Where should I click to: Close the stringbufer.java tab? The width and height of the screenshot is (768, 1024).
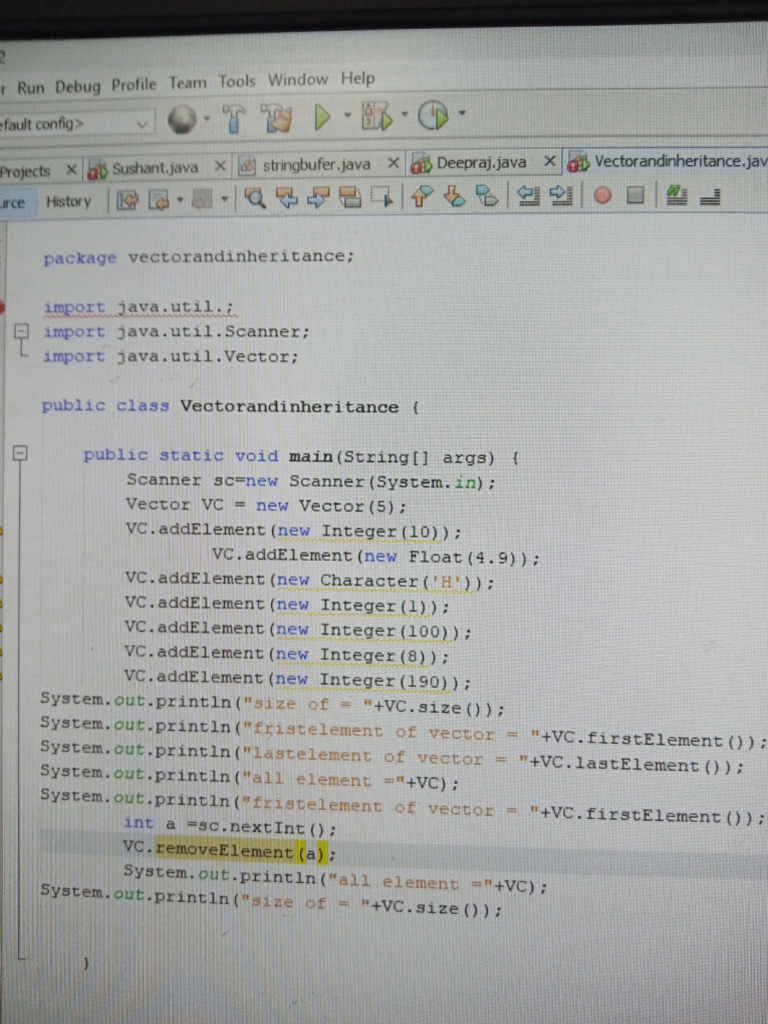(393, 163)
